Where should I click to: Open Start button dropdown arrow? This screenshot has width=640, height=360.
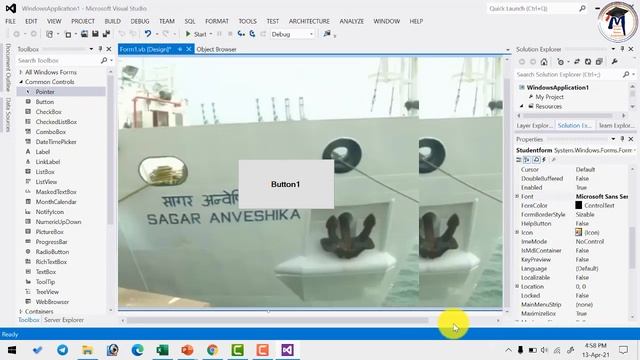pos(211,34)
